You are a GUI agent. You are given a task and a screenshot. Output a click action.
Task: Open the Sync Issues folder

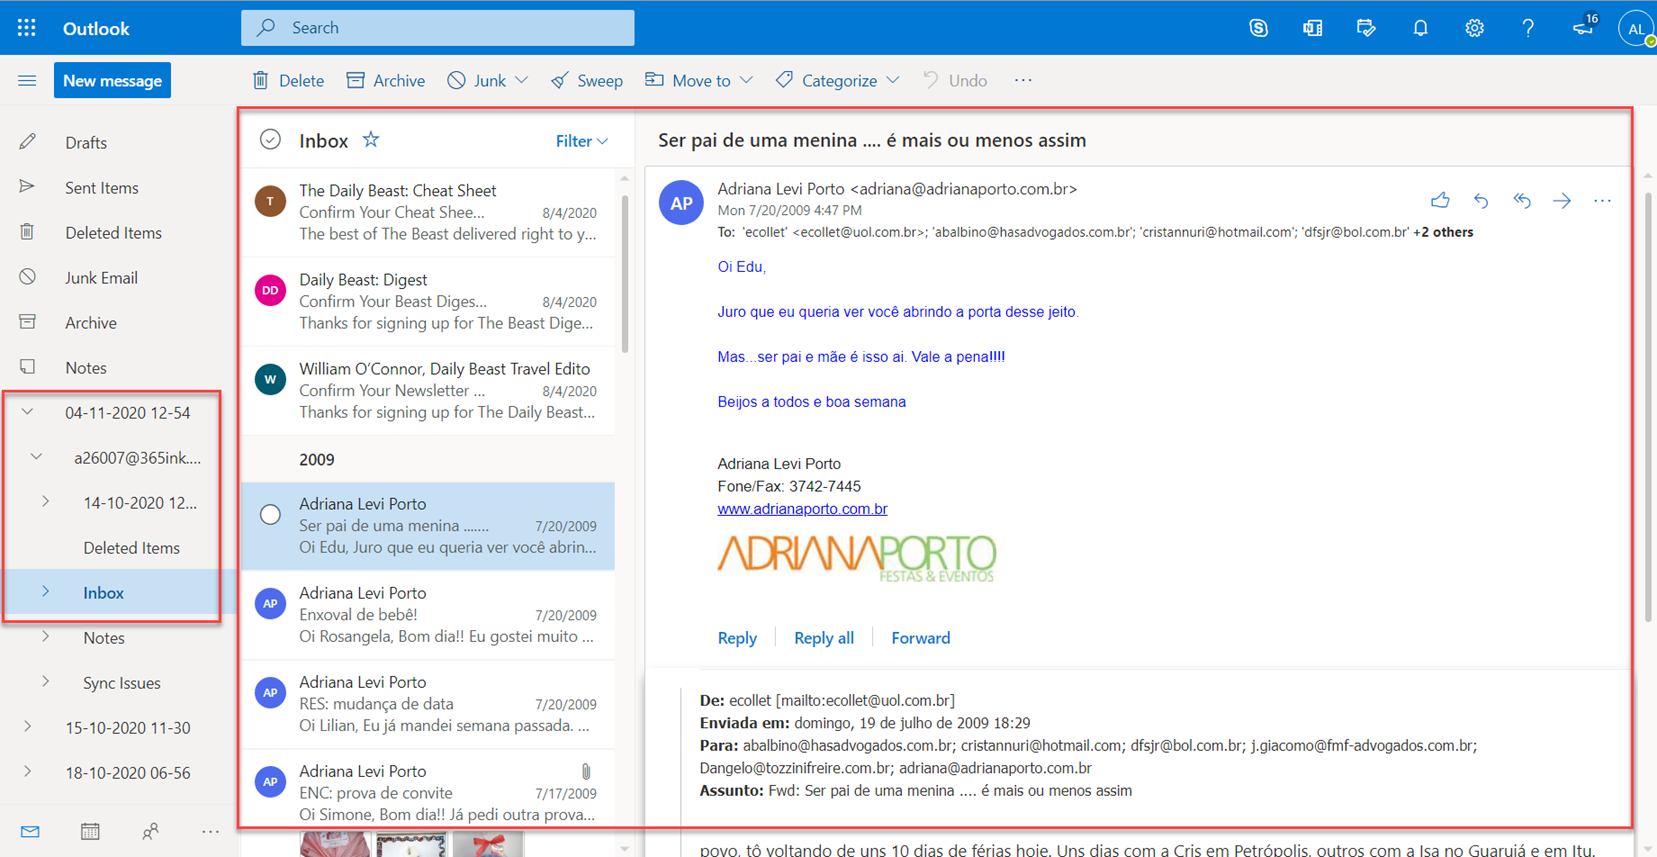coord(122,683)
